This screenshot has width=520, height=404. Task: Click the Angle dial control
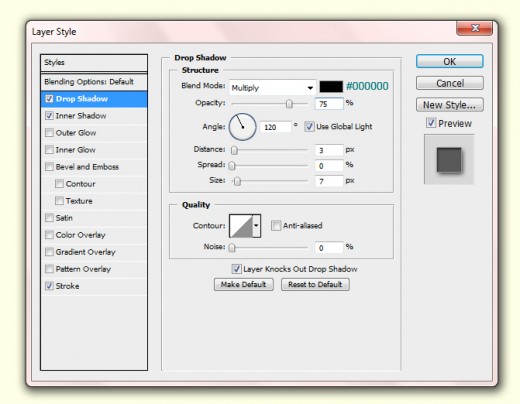pos(242,127)
